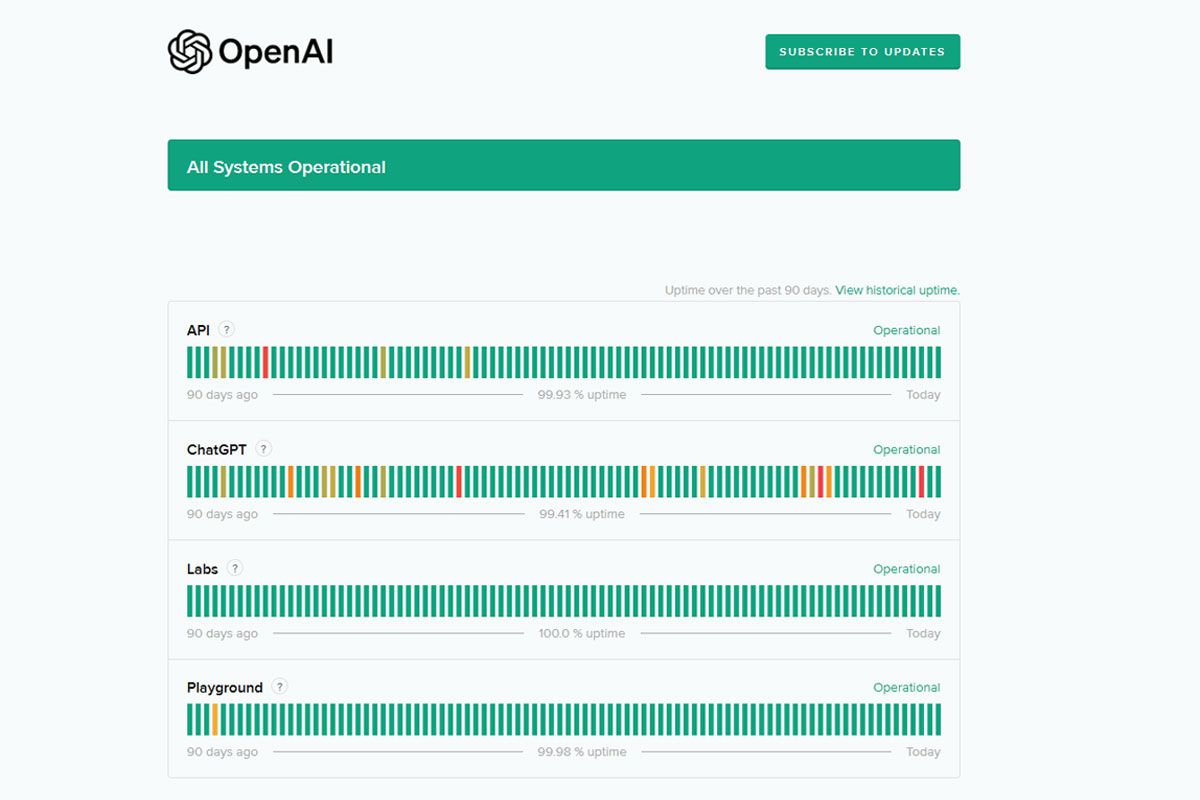The width and height of the screenshot is (1200, 800).
Task: Click the red outage bar in API row
Action: (x=265, y=362)
